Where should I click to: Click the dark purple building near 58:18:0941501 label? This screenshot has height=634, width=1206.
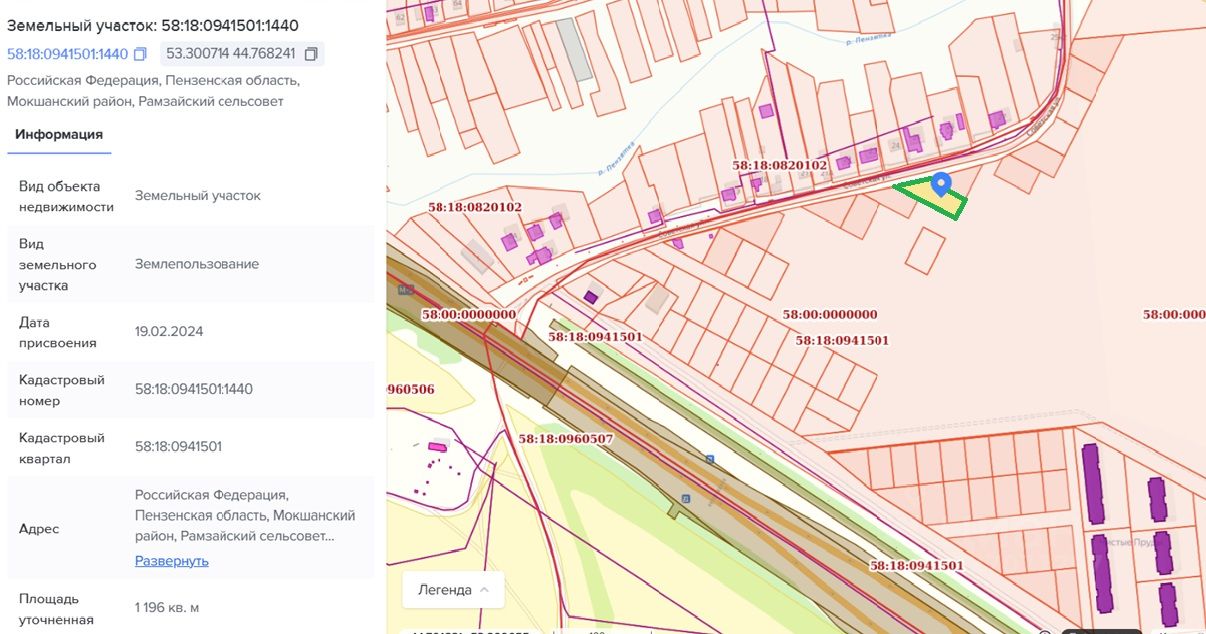(591, 296)
